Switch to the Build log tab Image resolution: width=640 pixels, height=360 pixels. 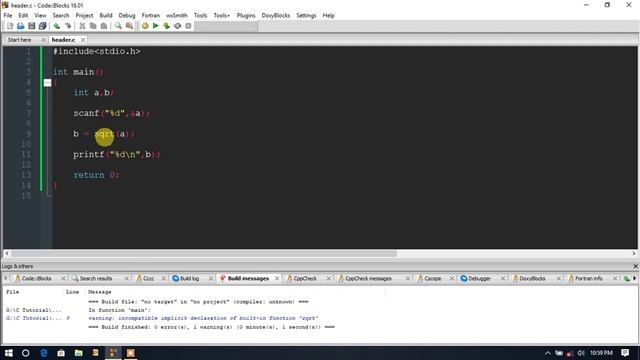point(189,278)
